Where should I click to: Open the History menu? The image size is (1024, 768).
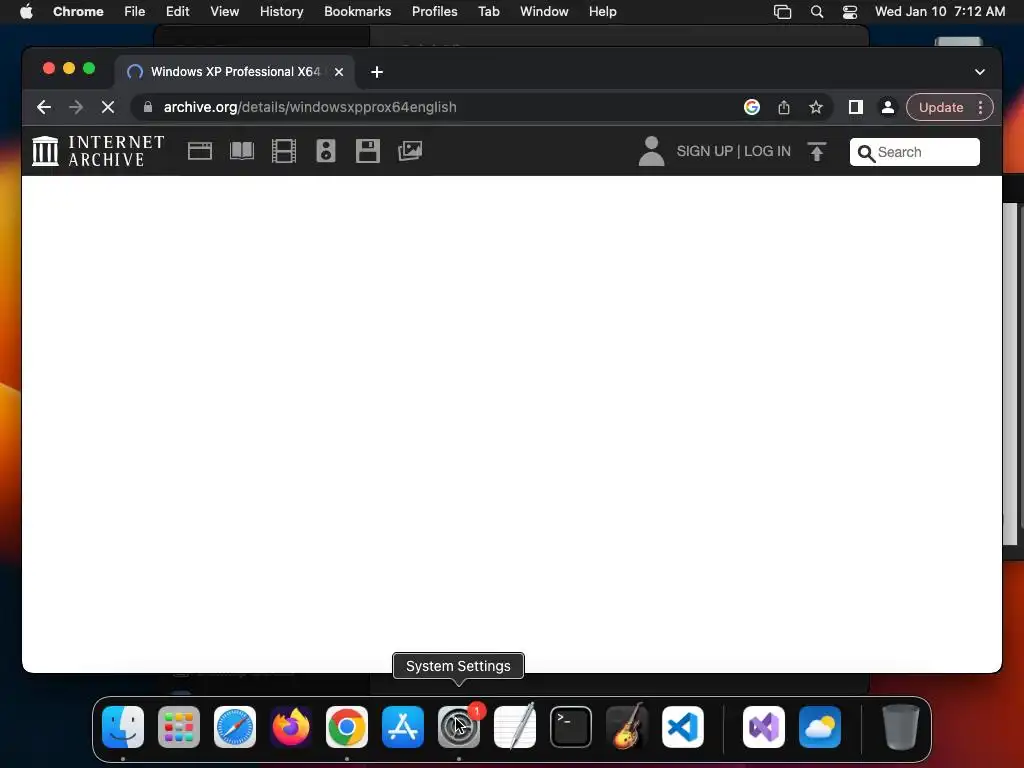pyautogui.click(x=281, y=12)
